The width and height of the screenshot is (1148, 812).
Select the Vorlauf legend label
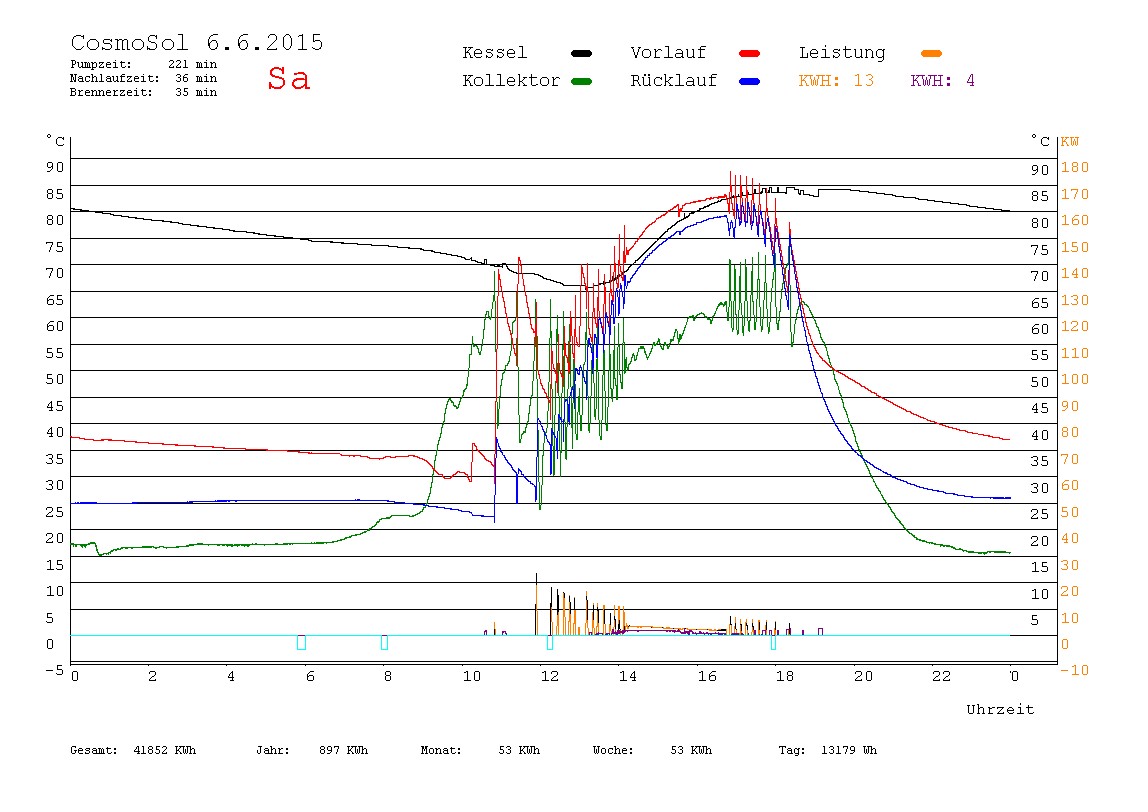[x=668, y=53]
